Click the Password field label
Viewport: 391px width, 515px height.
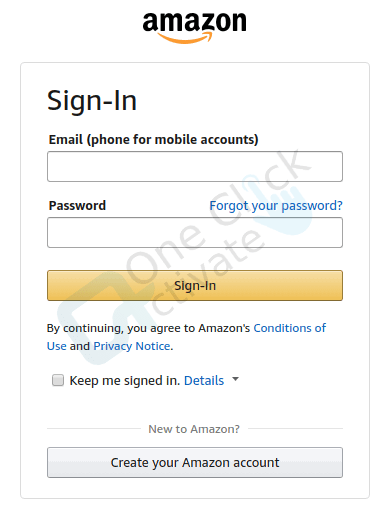click(77, 205)
